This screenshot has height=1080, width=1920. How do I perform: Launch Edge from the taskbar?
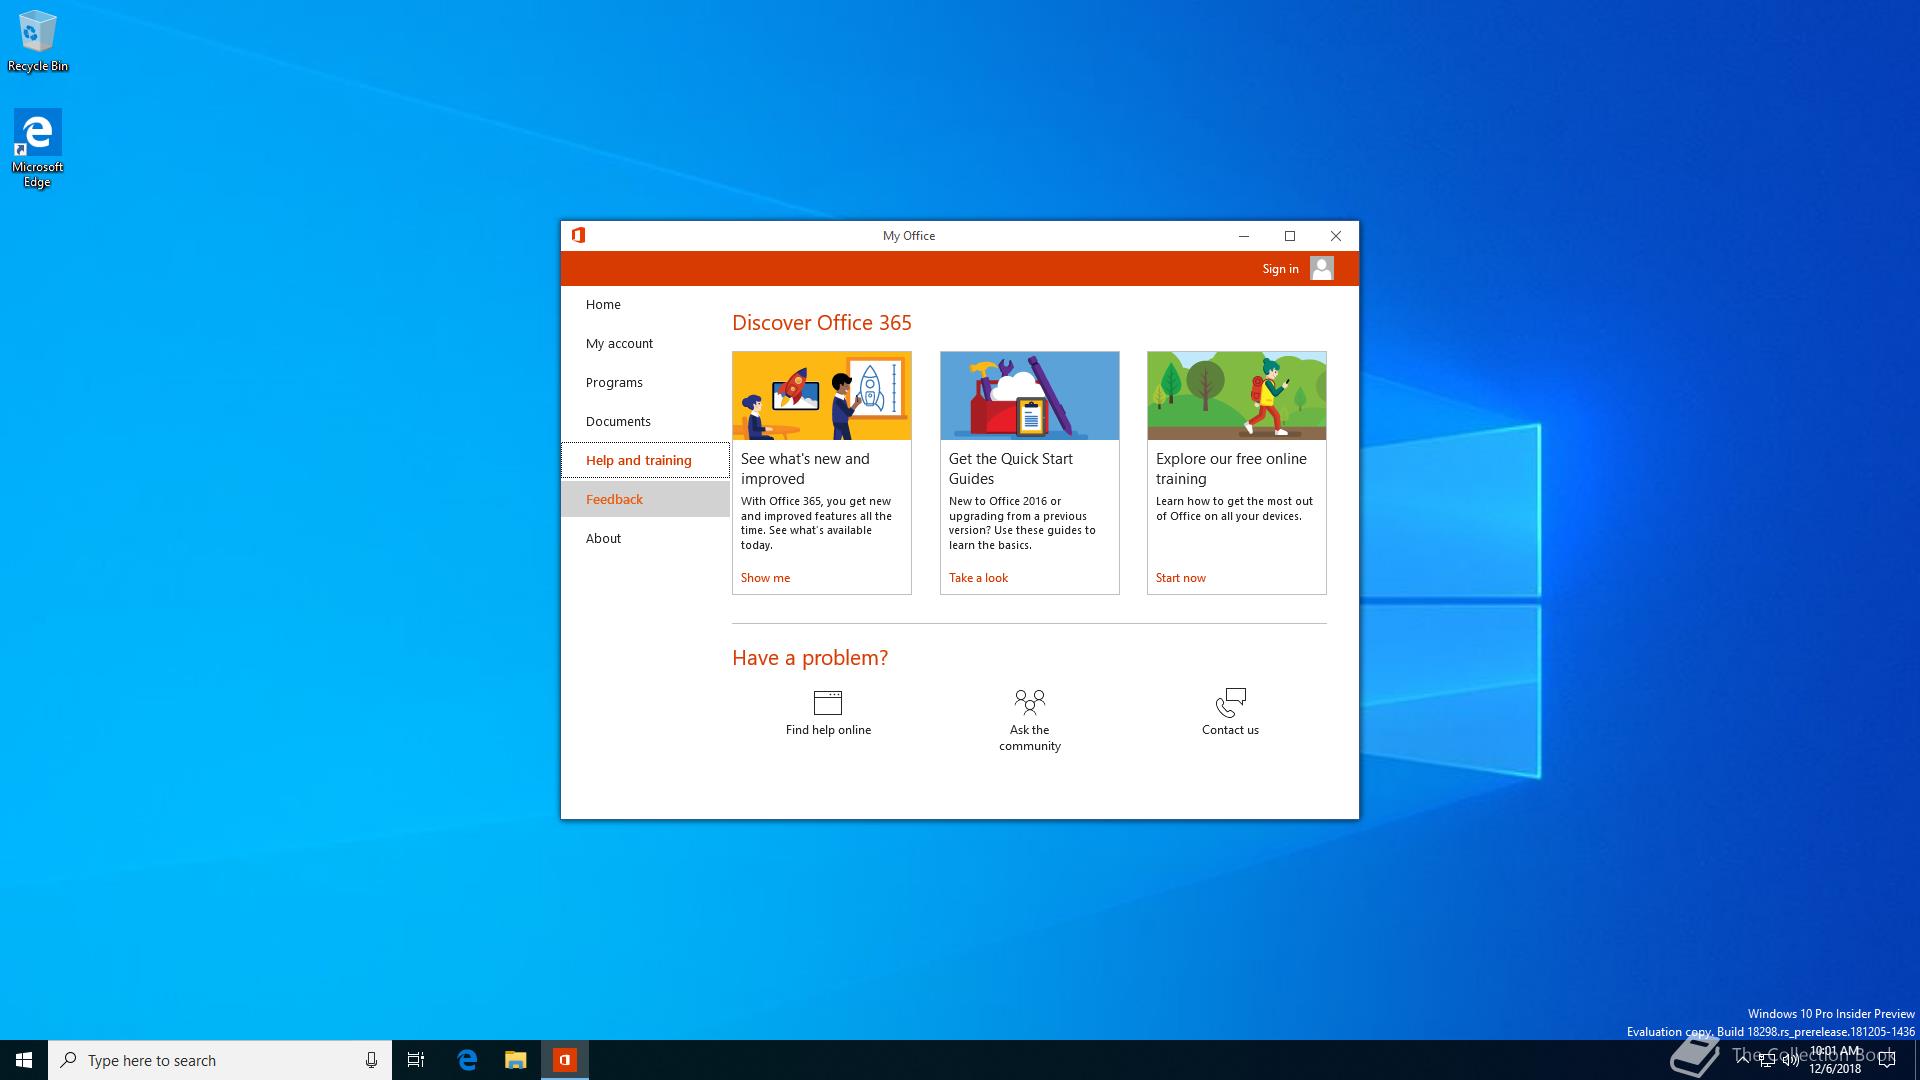point(467,1060)
